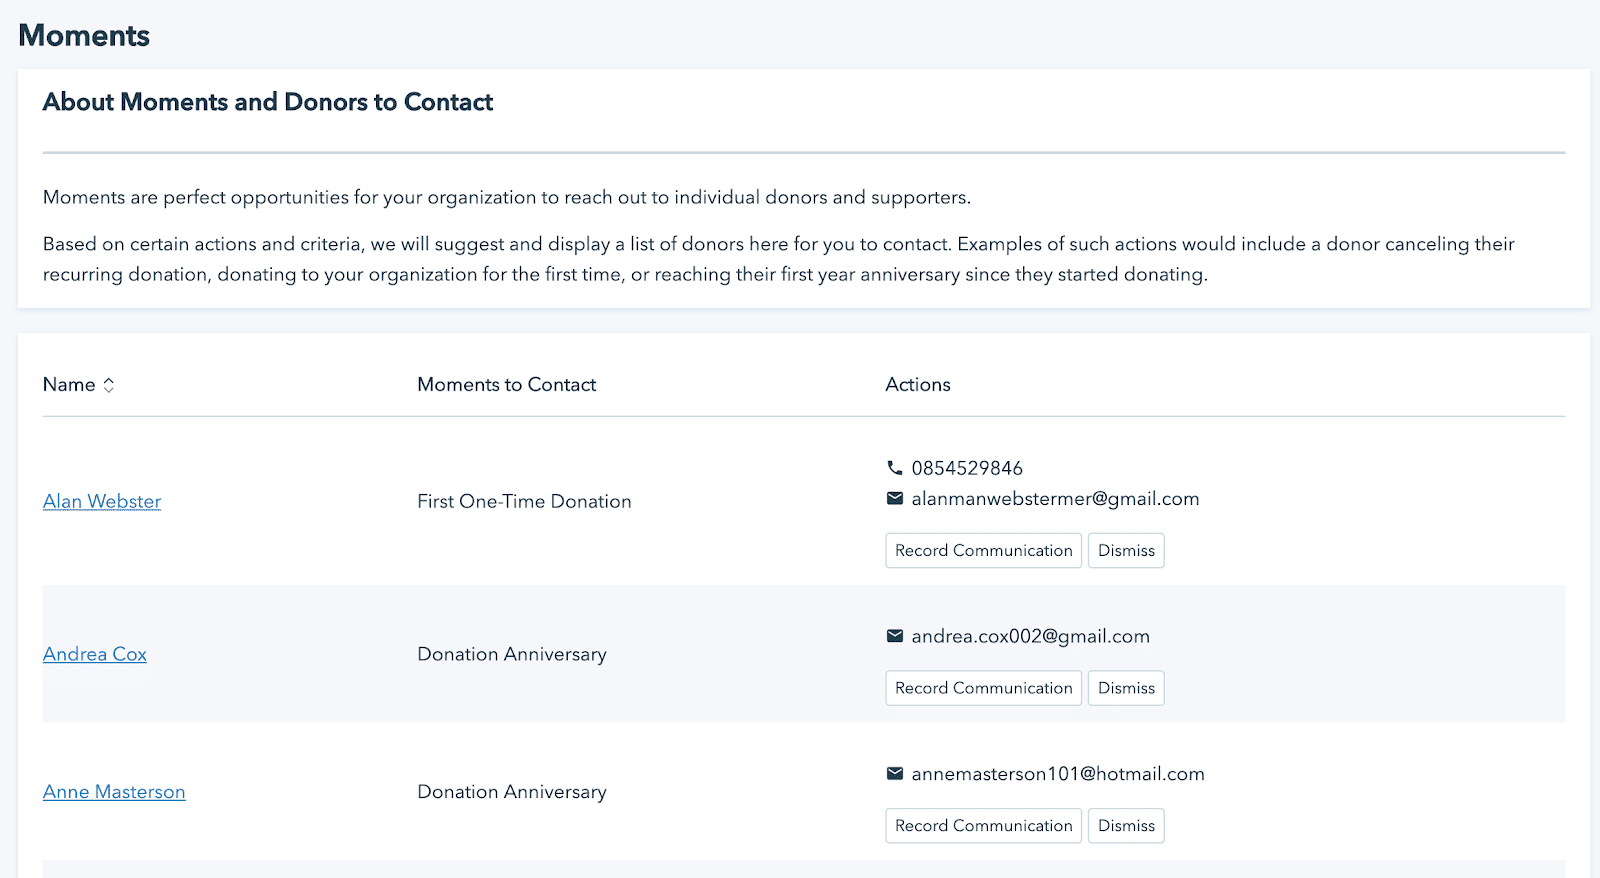
Task: Dismiss Anne Masterson's Donation Anniversary moment
Action: (x=1126, y=826)
